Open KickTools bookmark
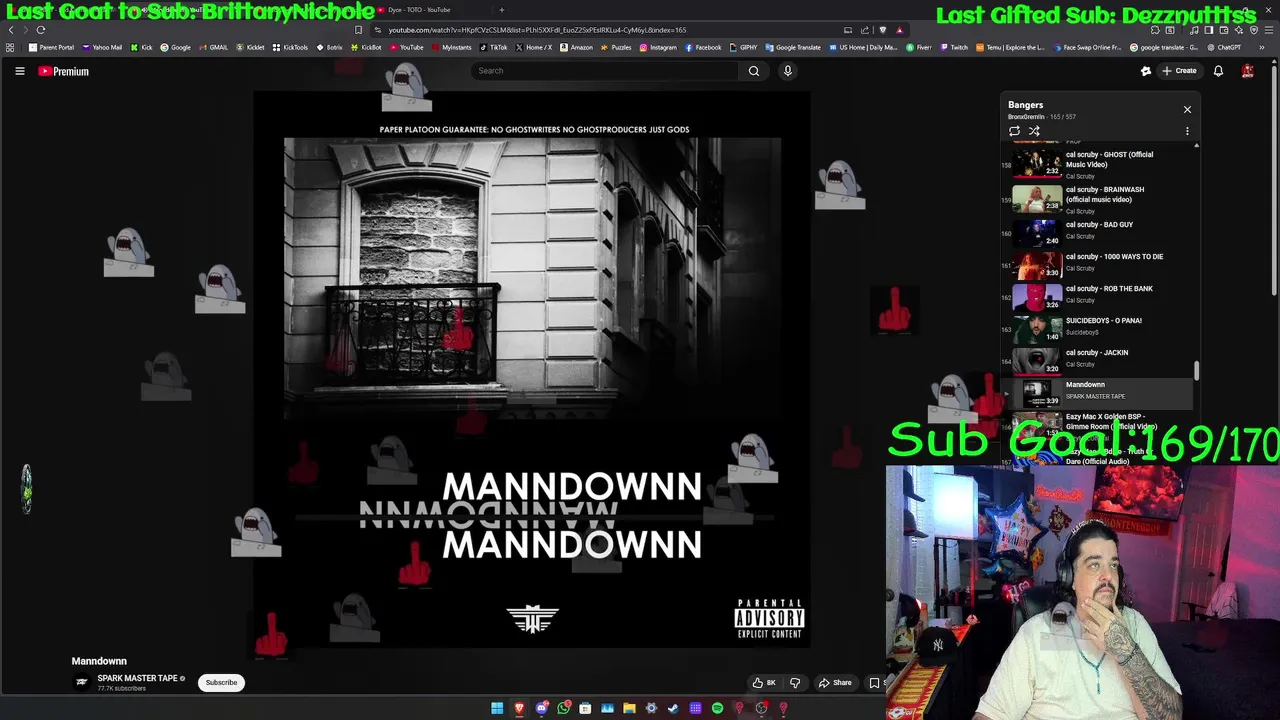Image resolution: width=1280 pixels, height=720 pixels. click(290, 47)
